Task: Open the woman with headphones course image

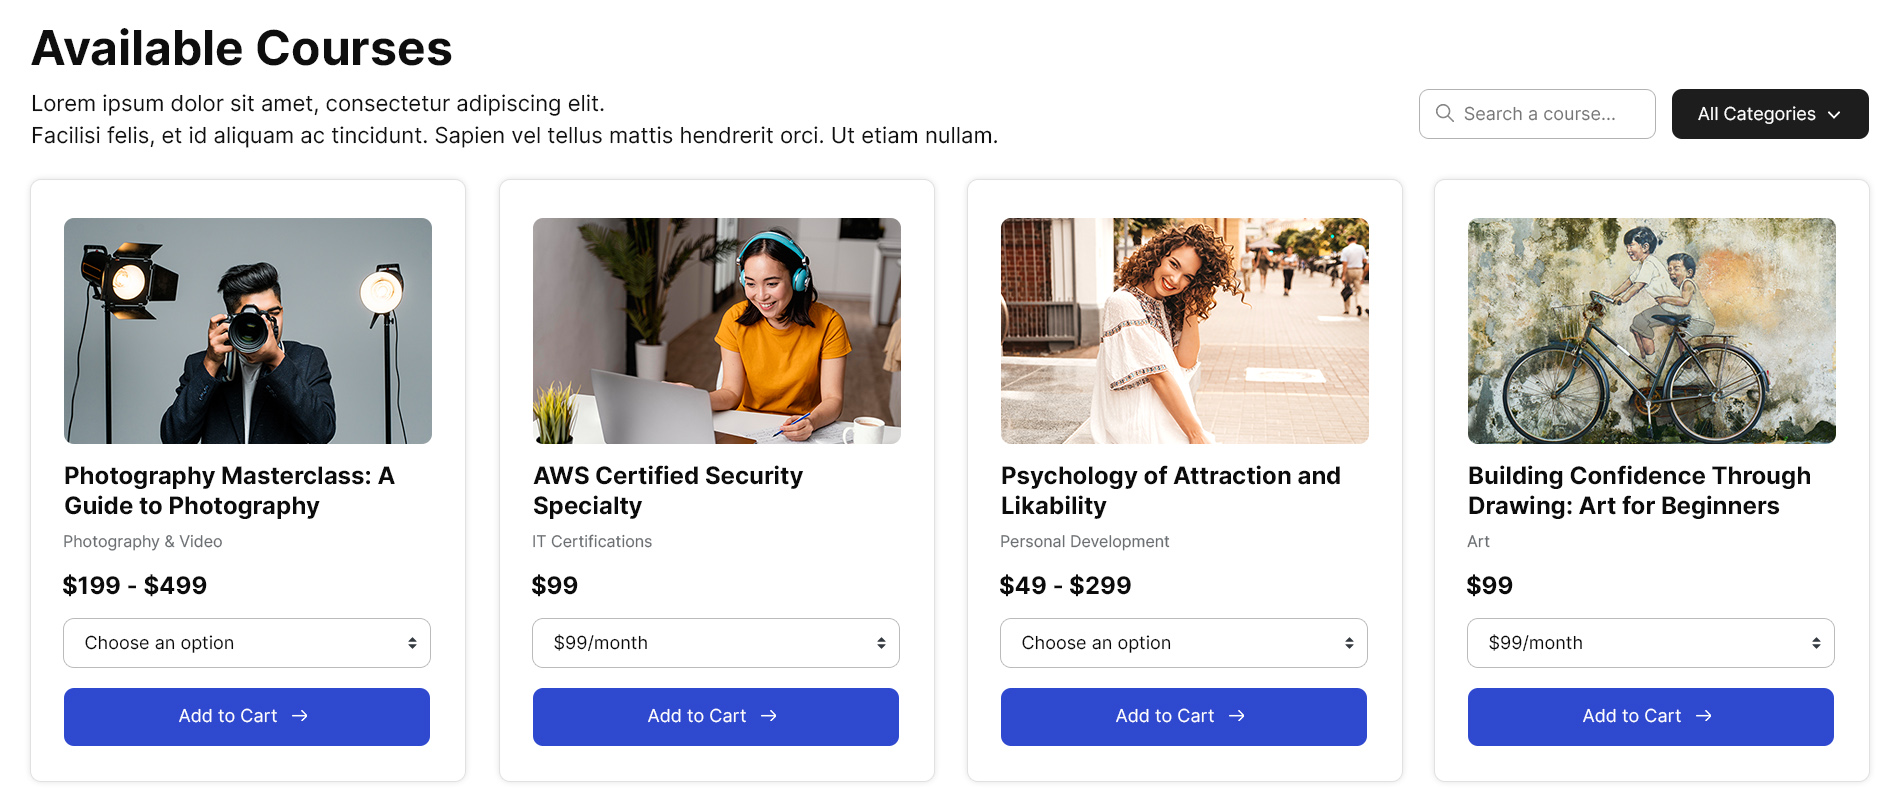Action: point(717,331)
